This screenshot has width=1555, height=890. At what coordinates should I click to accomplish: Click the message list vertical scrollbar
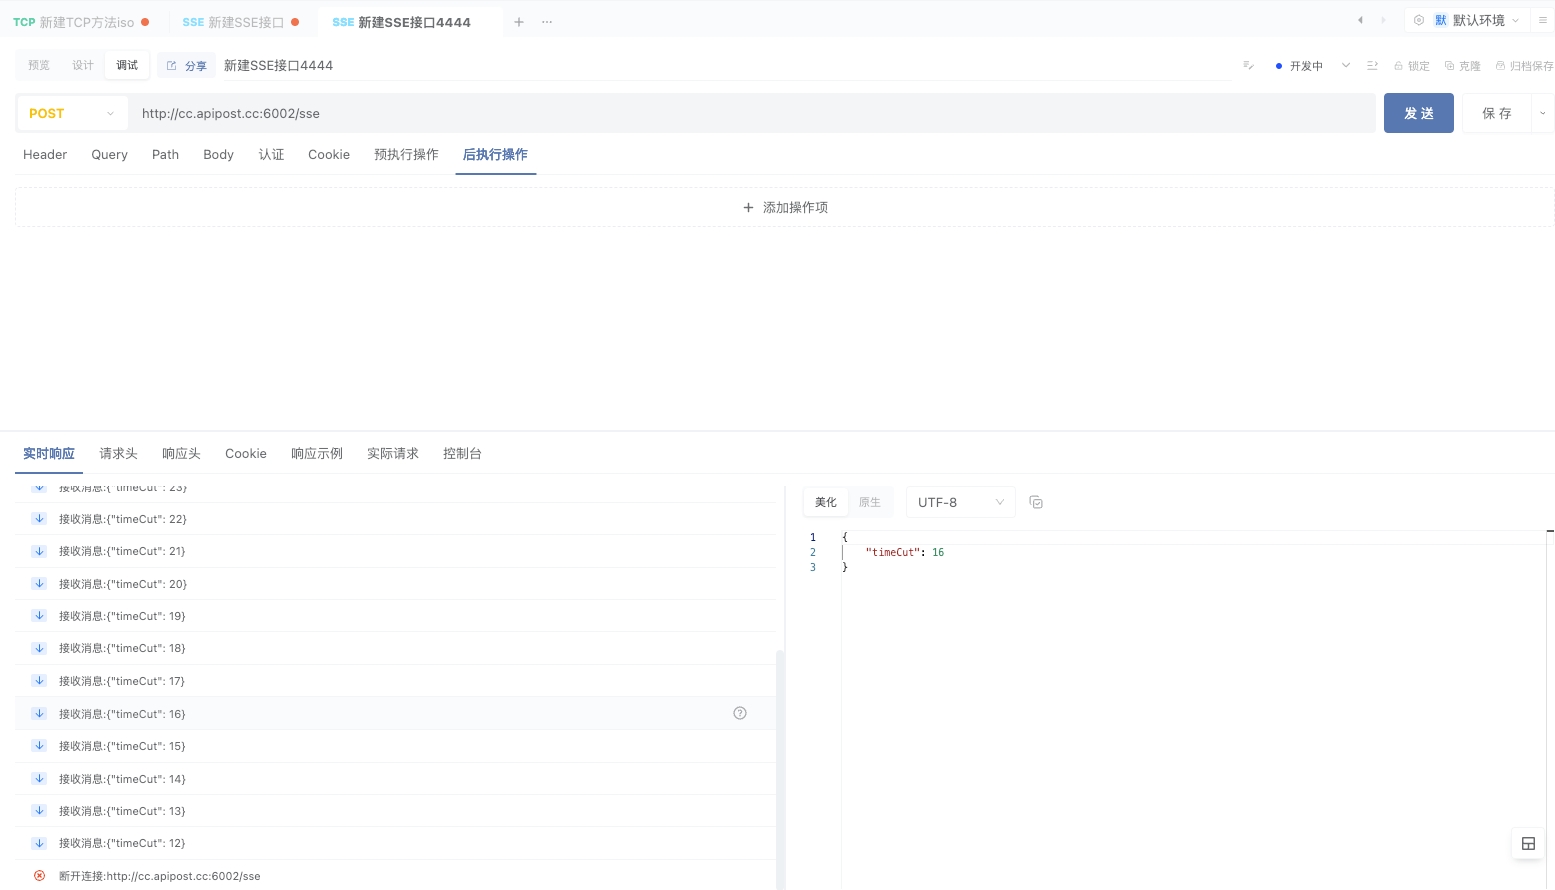780,769
